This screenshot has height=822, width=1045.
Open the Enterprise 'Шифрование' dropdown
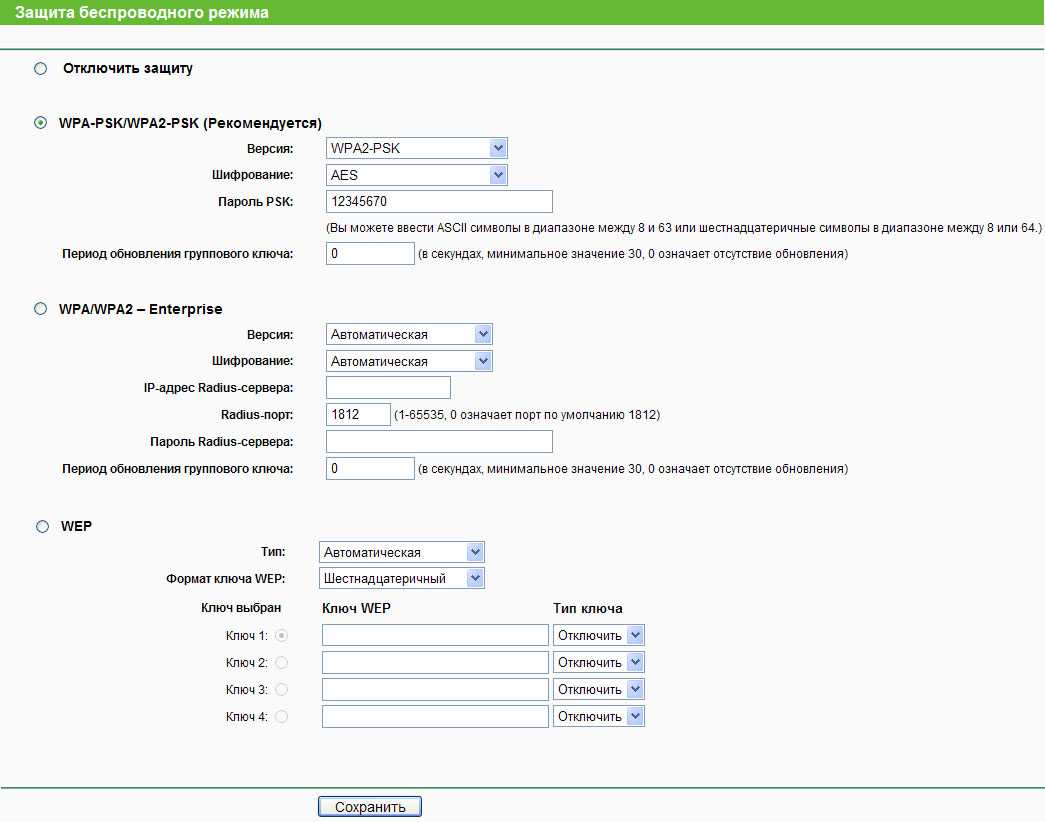point(409,361)
